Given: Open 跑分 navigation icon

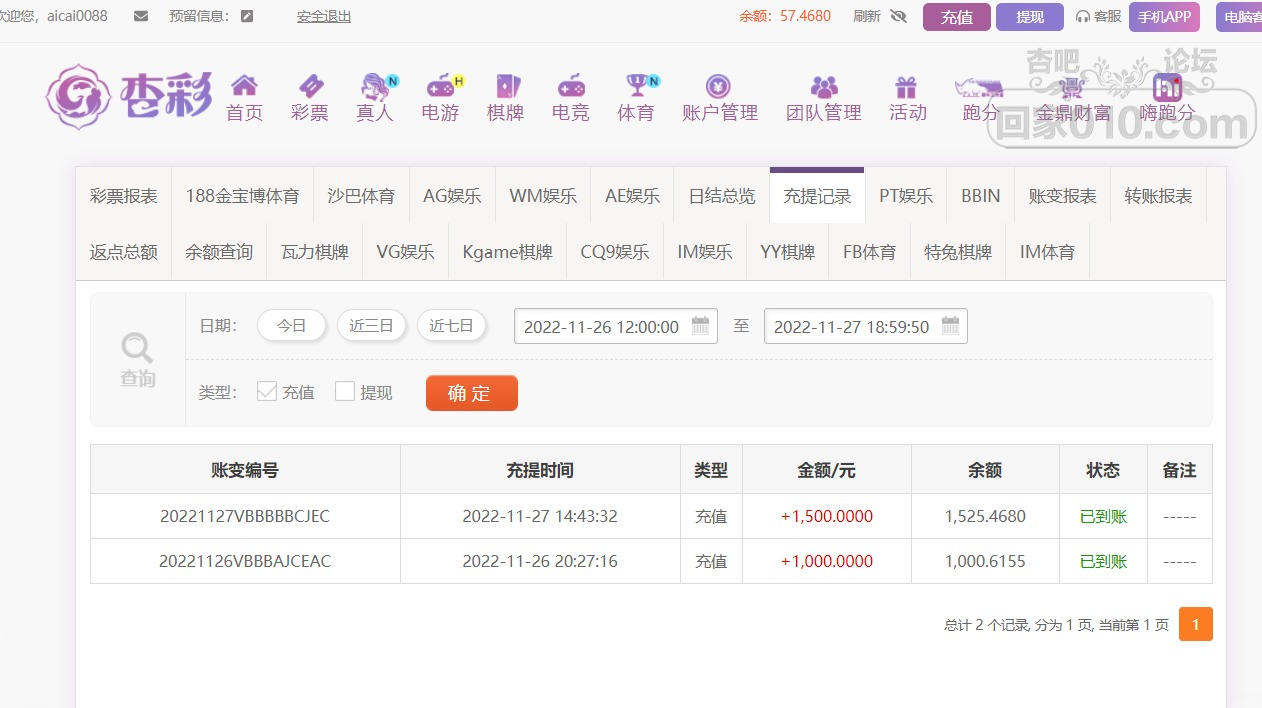Looking at the screenshot, I should click(979, 87).
